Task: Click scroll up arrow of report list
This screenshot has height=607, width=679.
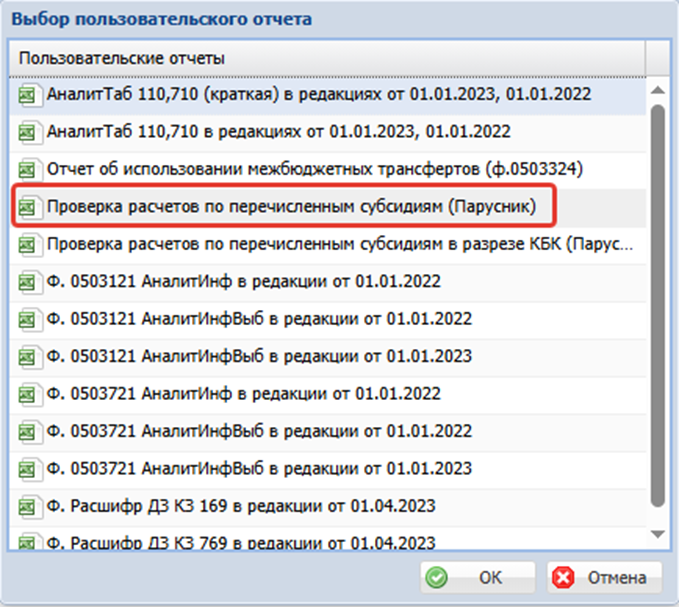Action: tap(658, 90)
